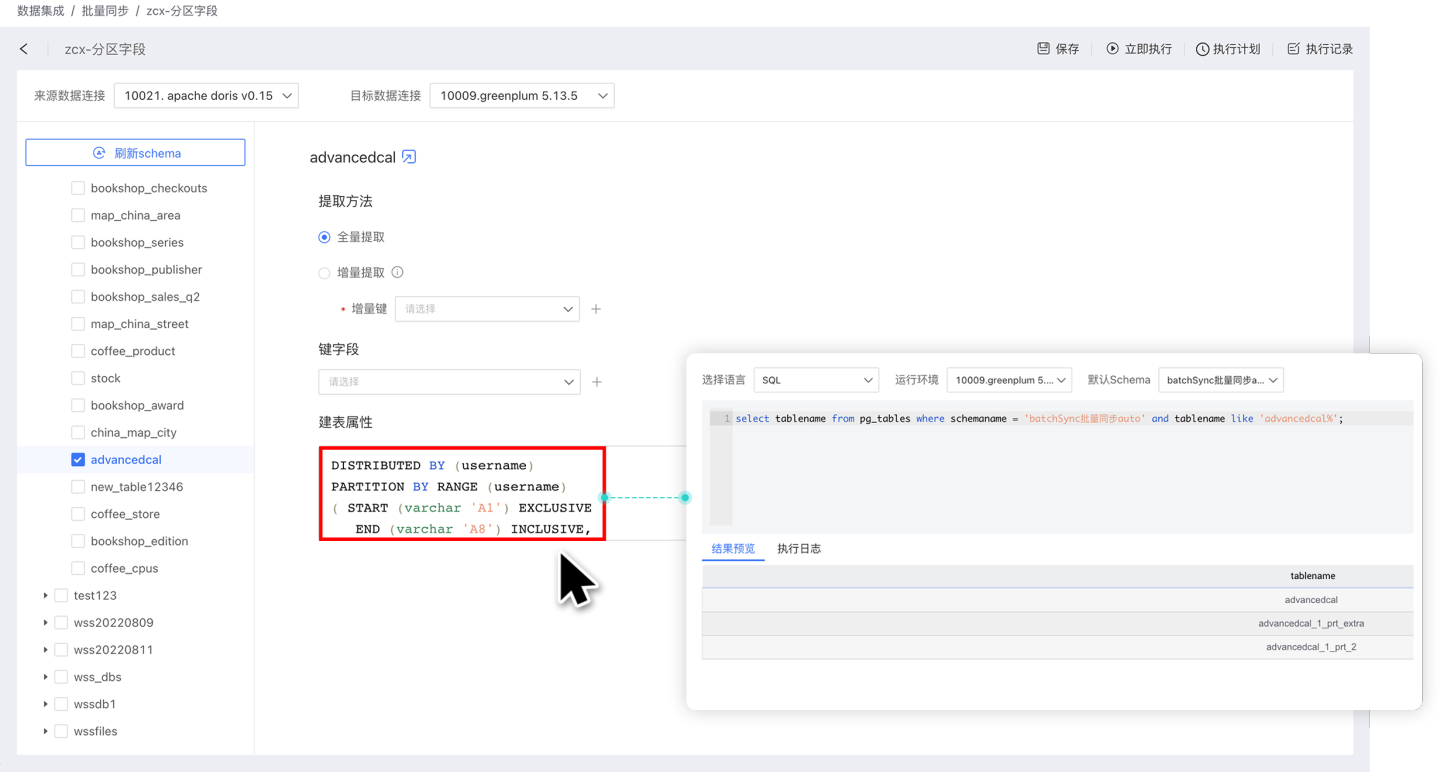The height and width of the screenshot is (772, 1440).
Task: Click the 执行计划 button
Action: click(1228, 49)
